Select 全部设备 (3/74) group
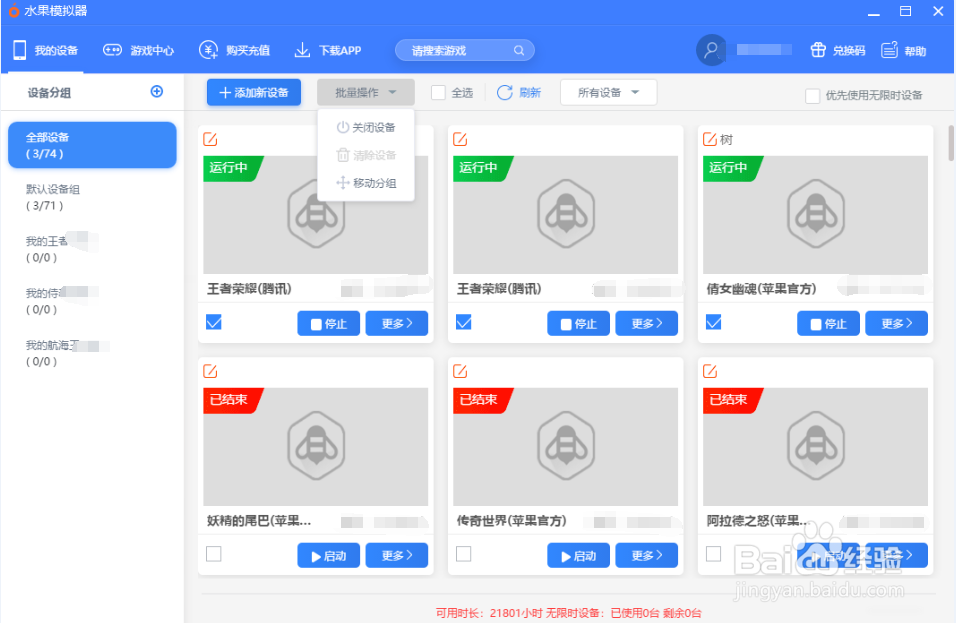Screen dimensions: 956x623 92,145
